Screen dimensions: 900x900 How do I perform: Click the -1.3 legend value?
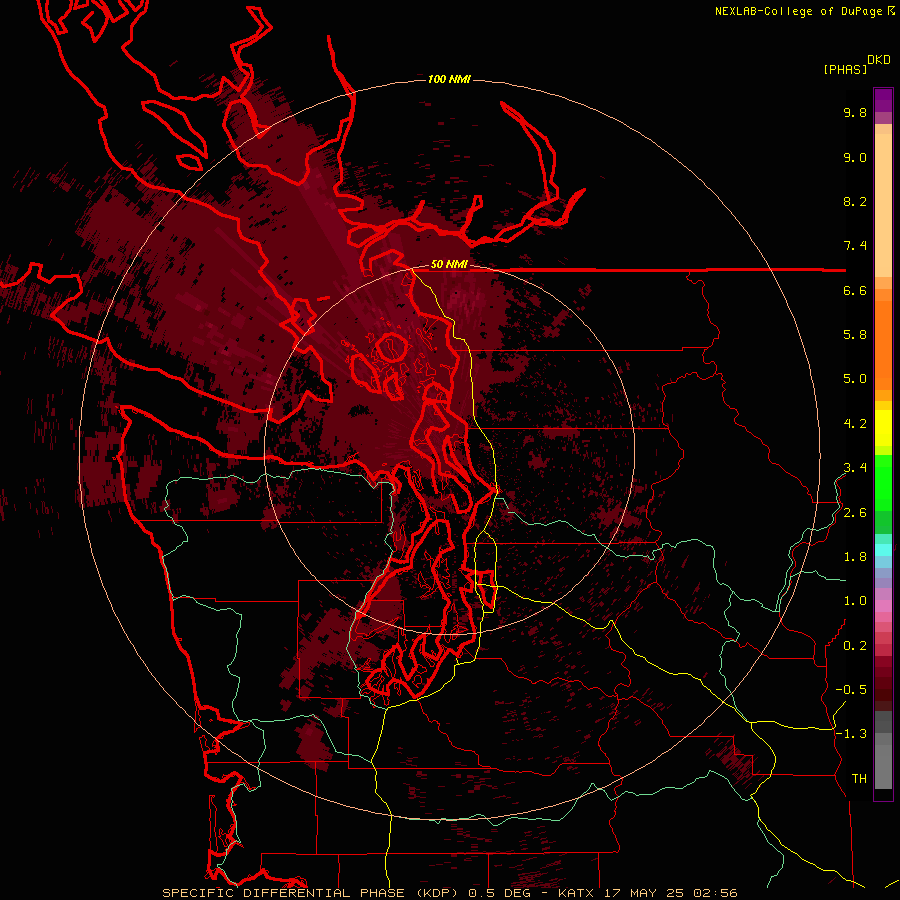(851, 734)
